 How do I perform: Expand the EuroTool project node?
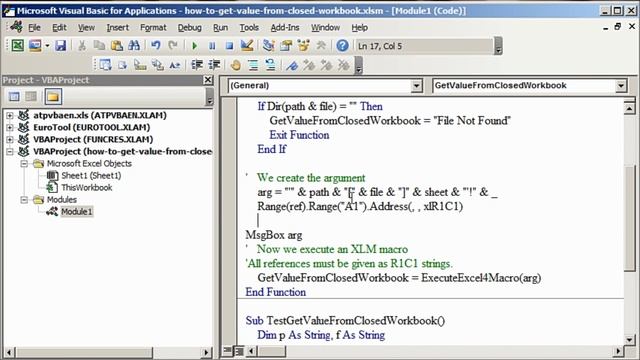click(10, 127)
